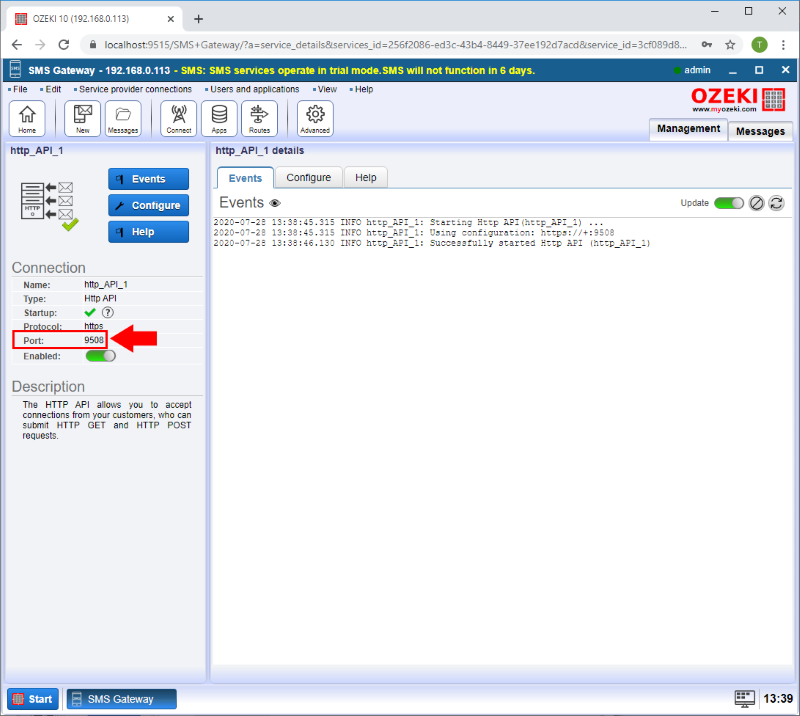Switch to the Messages tab at top right
The height and width of the screenshot is (716, 800).
(760, 131)
